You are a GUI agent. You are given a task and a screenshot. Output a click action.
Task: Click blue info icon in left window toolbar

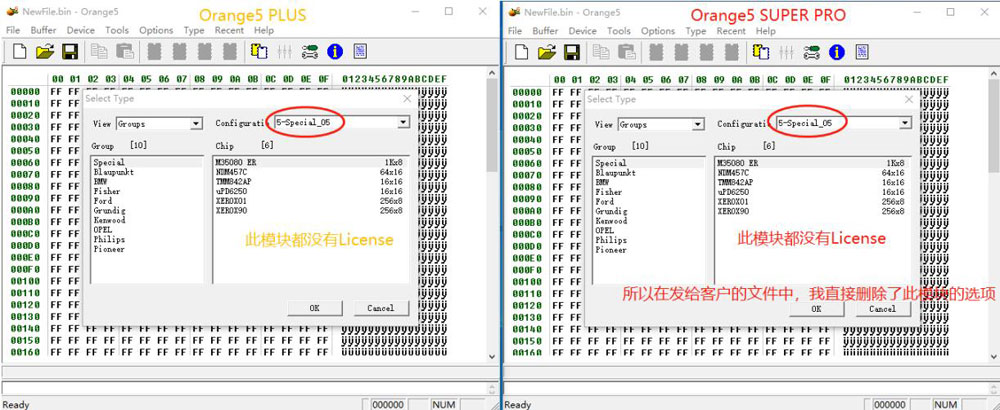(x=335, y=51)
